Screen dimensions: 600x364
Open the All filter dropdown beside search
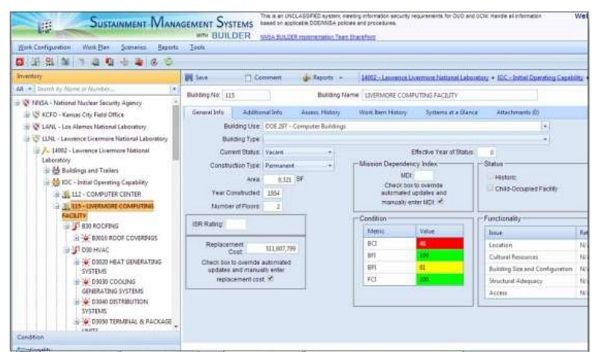[x=23, y=89]
